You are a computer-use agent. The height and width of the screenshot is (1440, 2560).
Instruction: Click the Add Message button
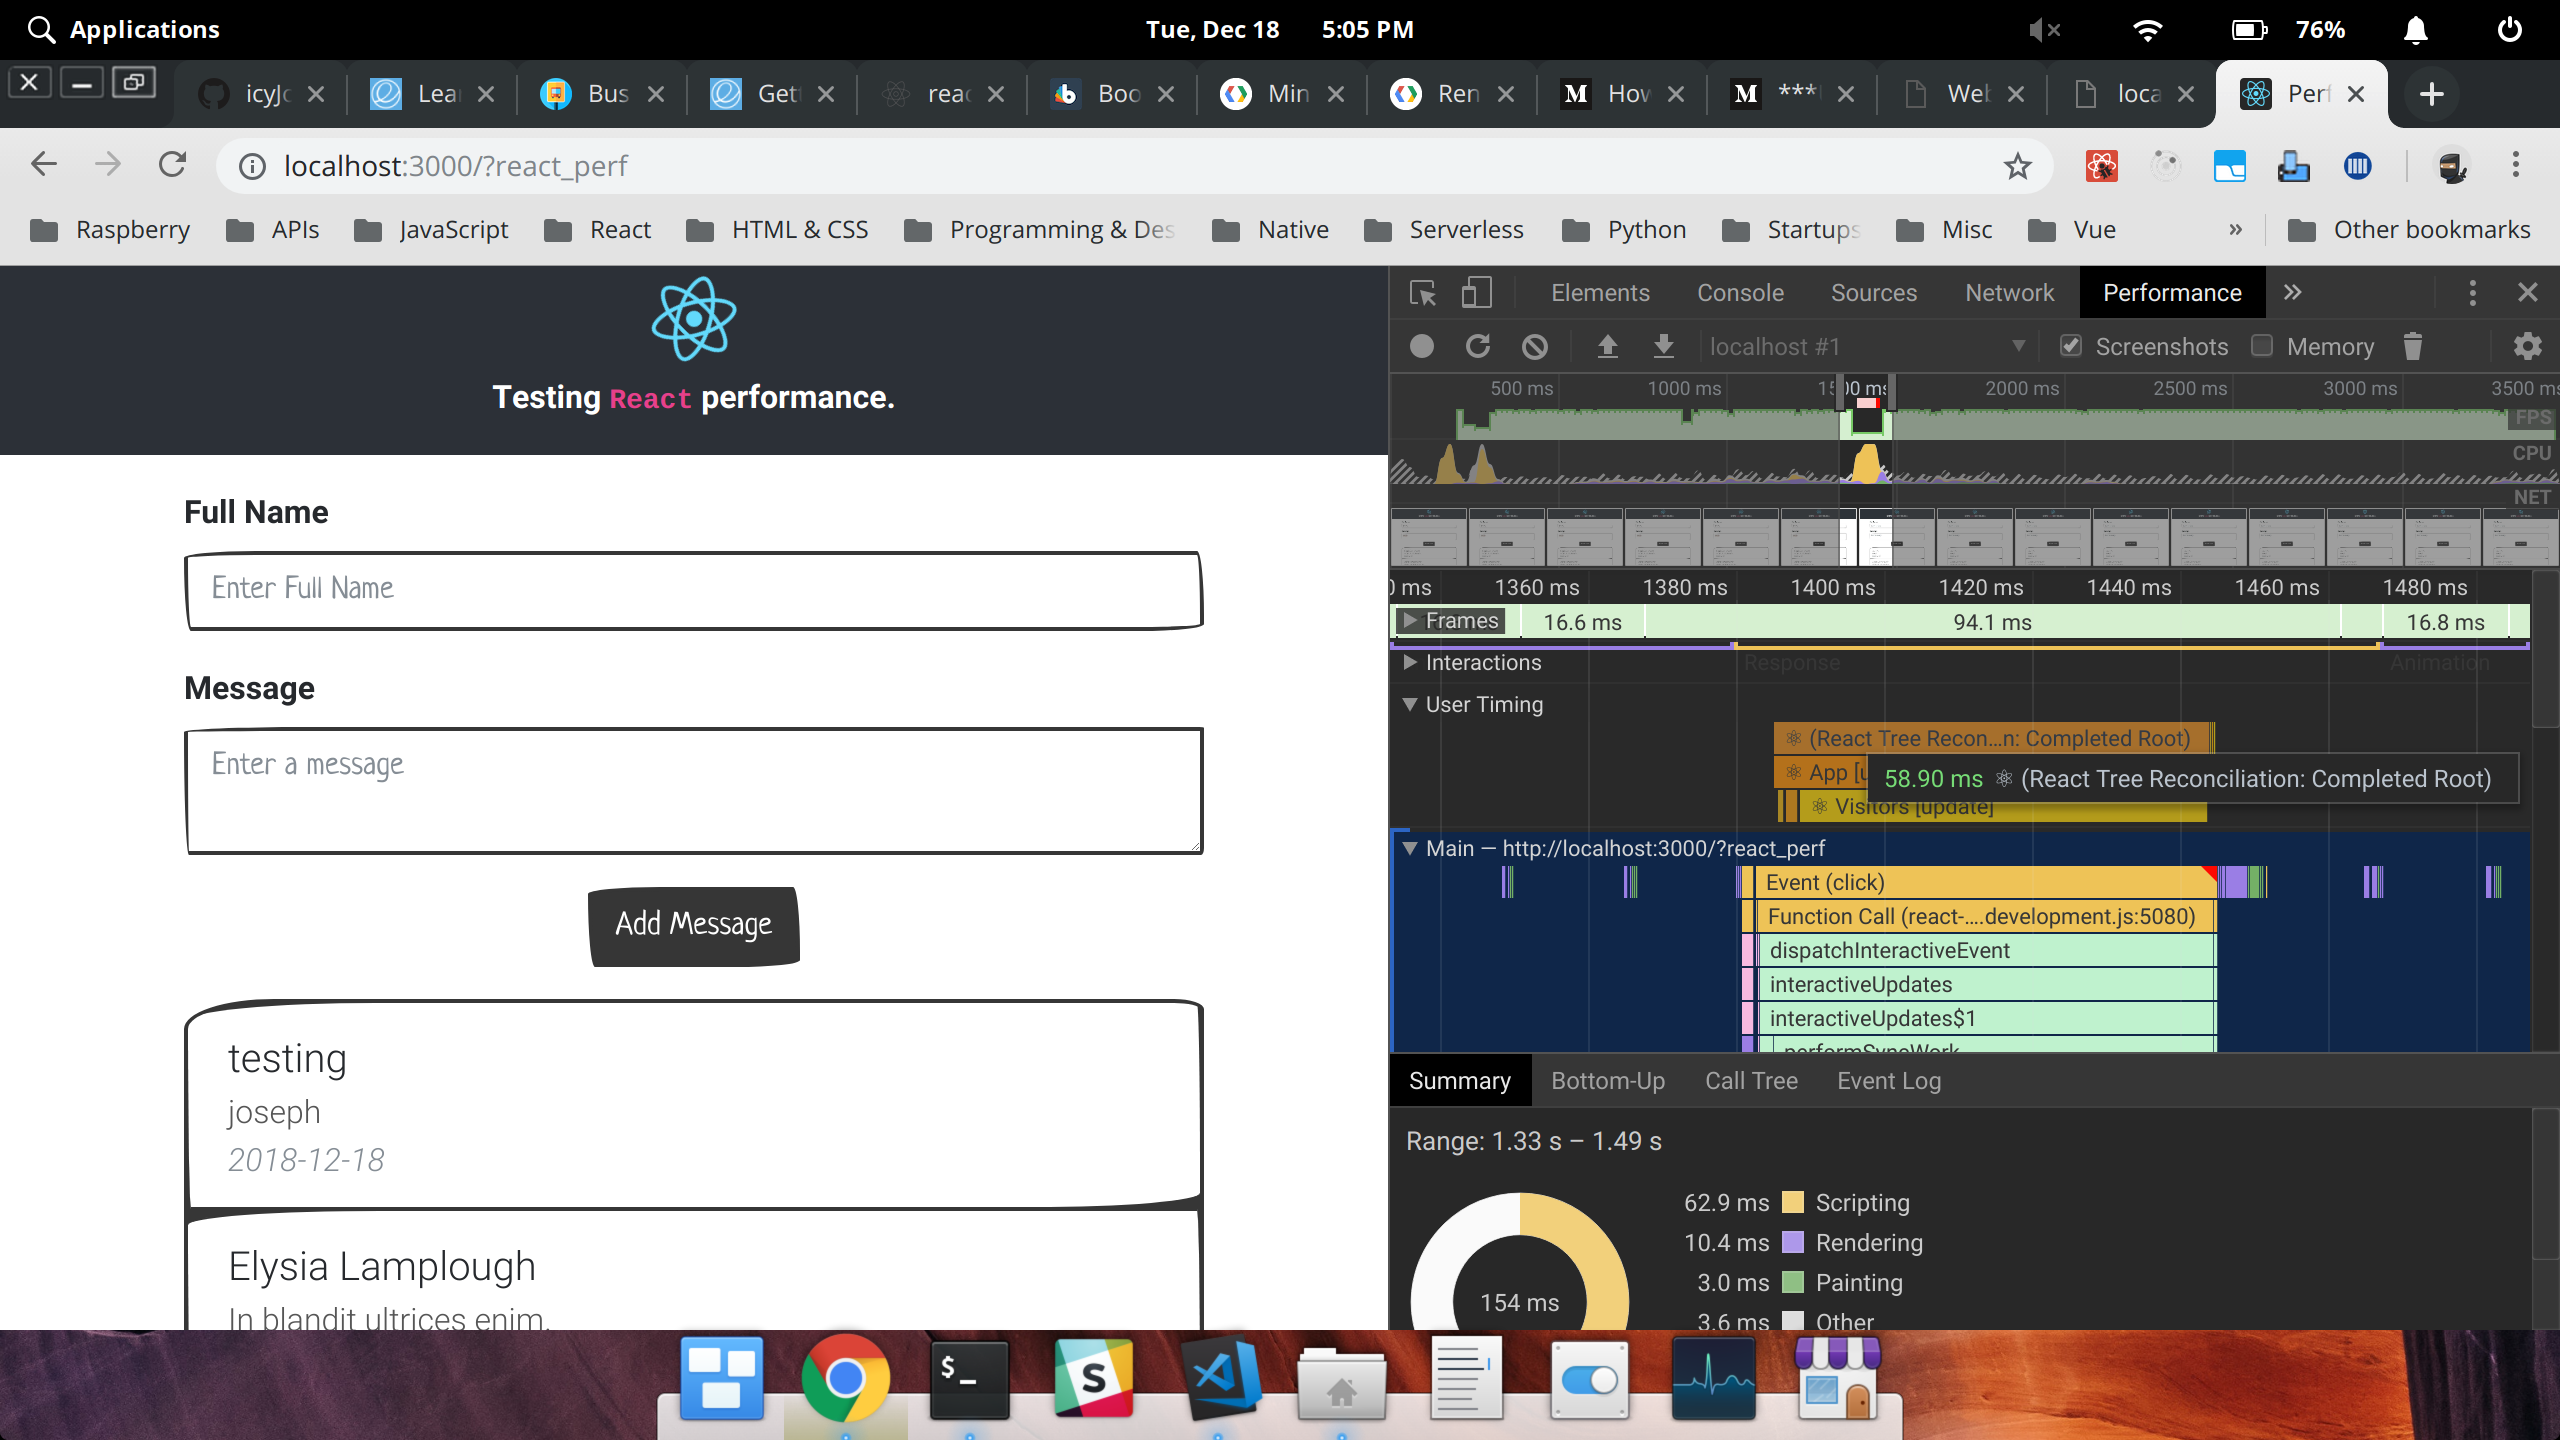pyautogui.click(x=693, y=923)
